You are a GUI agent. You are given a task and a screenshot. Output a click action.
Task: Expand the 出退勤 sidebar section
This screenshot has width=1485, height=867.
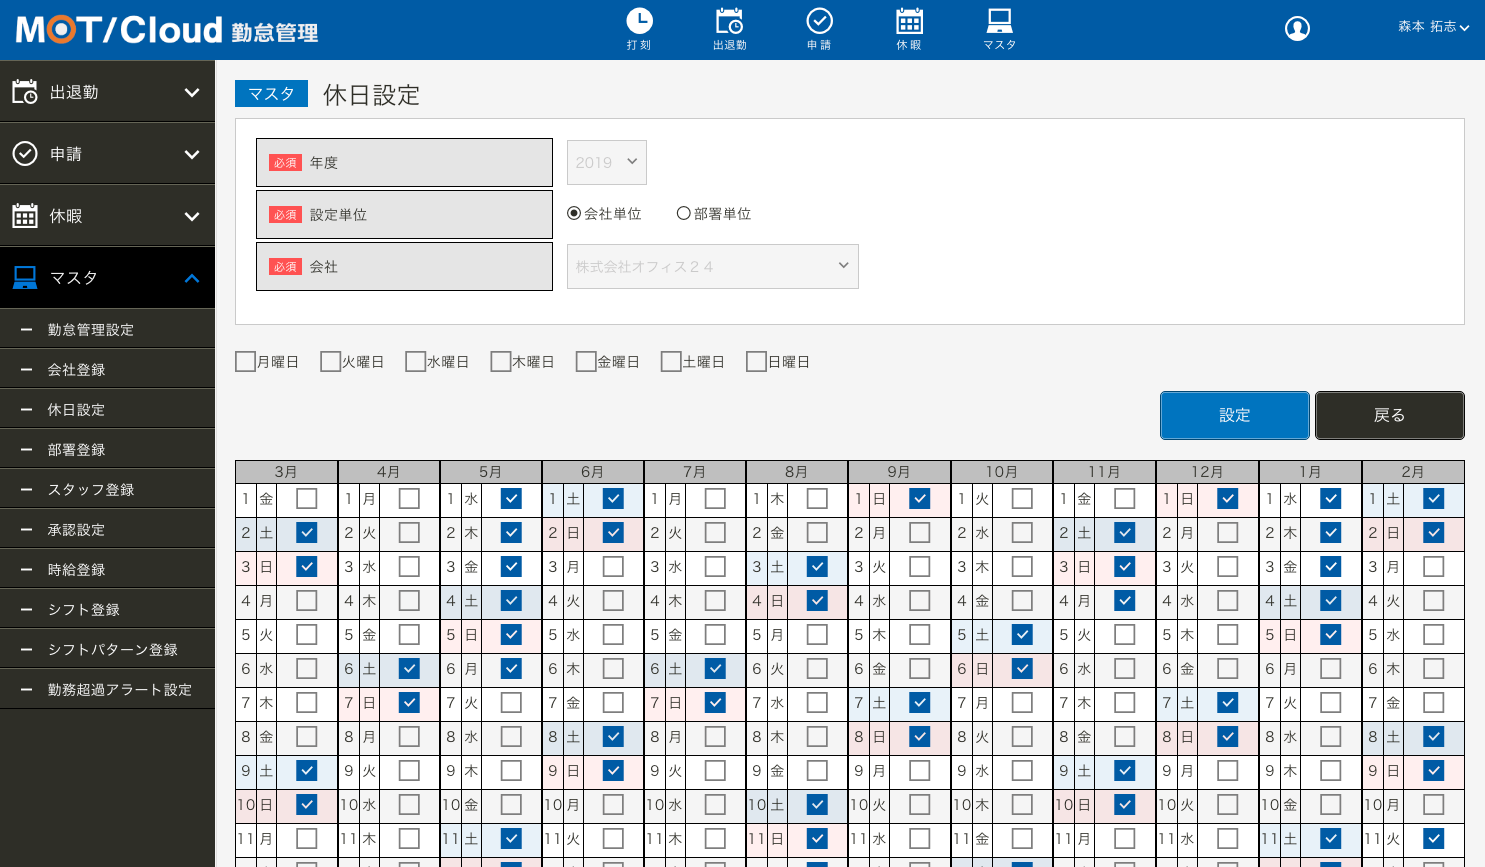pos(107,92)
